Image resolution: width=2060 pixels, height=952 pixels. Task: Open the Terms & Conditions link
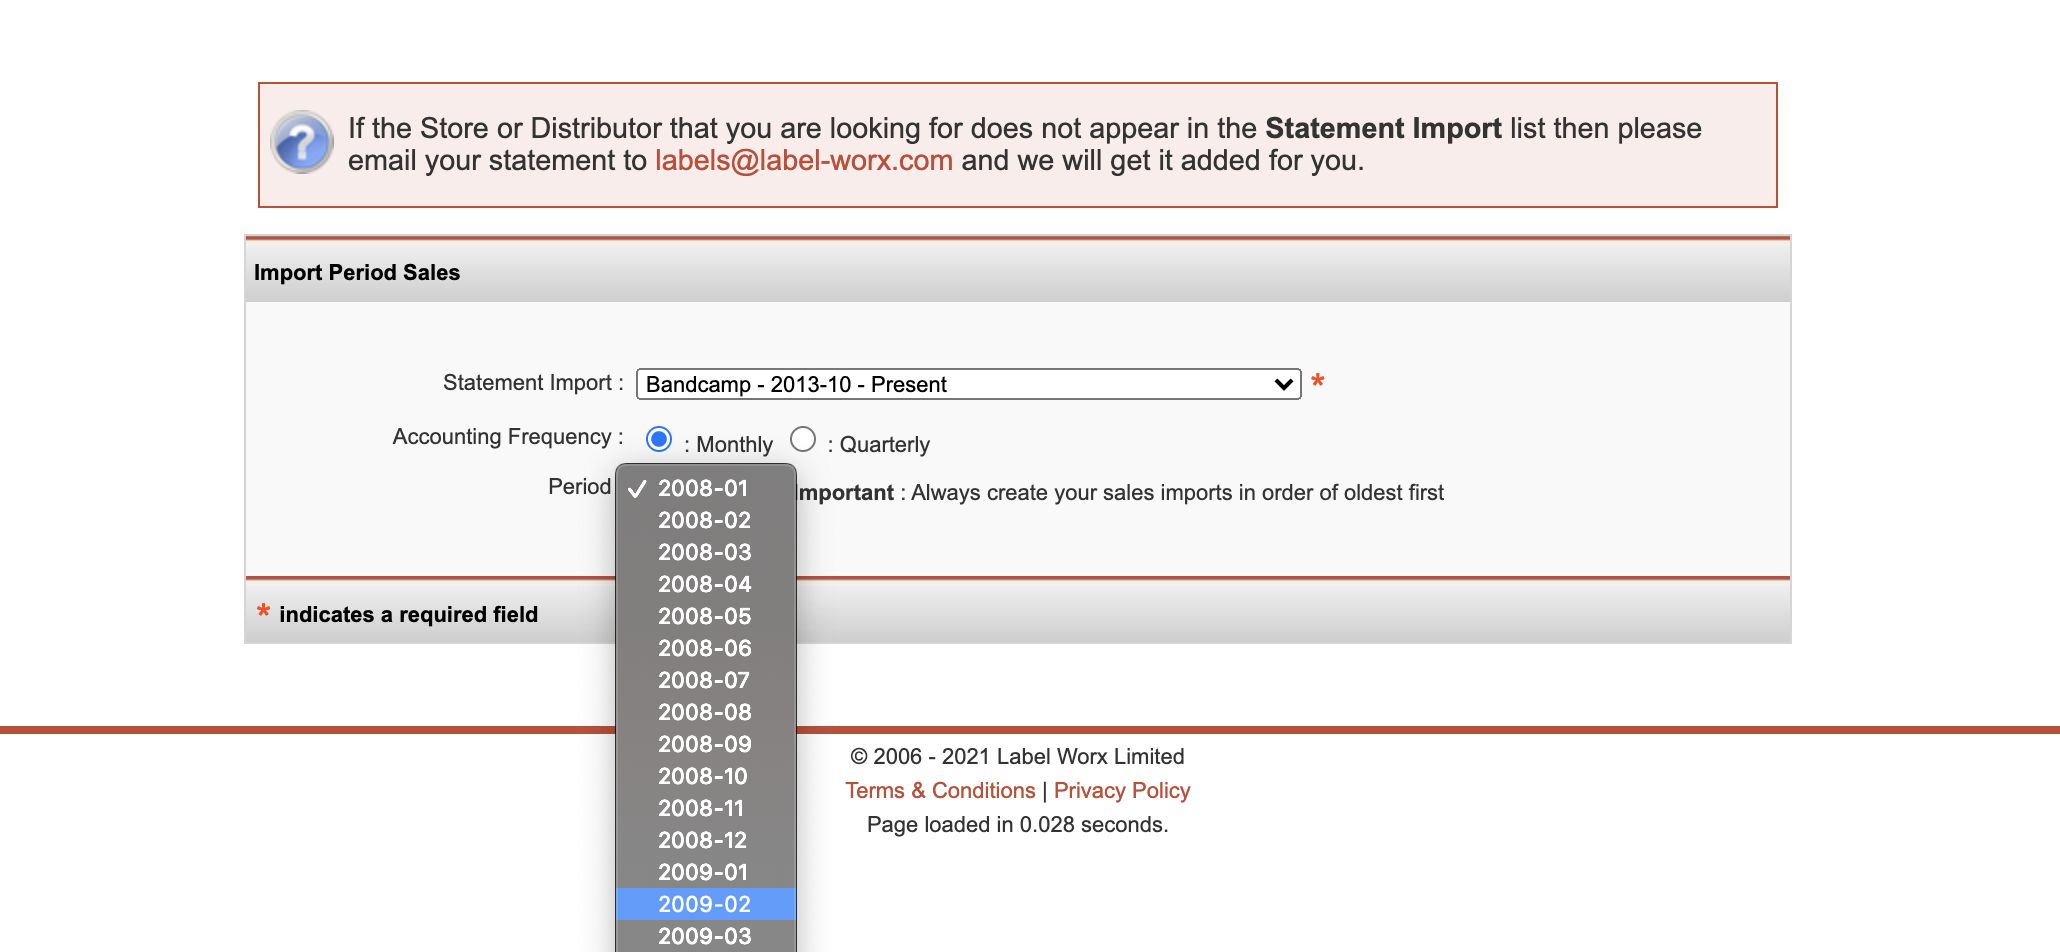point(940,791)
